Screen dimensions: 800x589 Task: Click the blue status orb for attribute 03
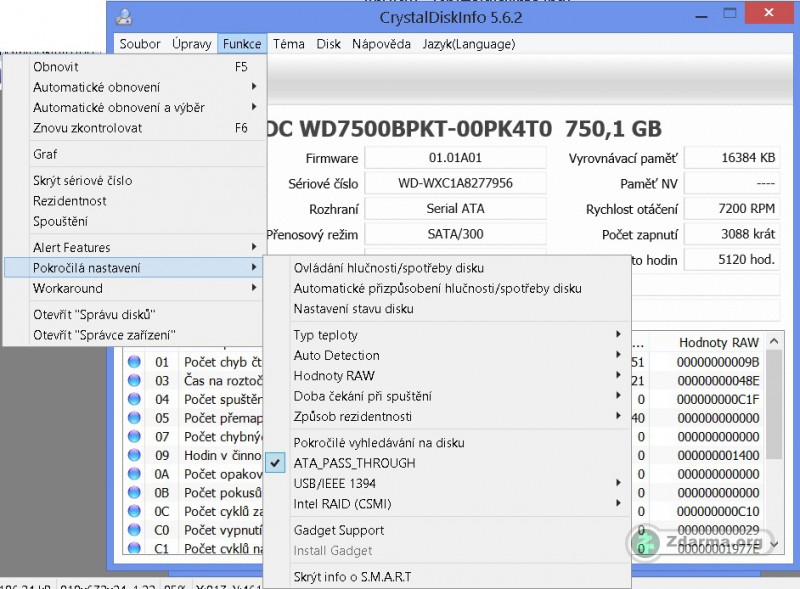point(134,380)
